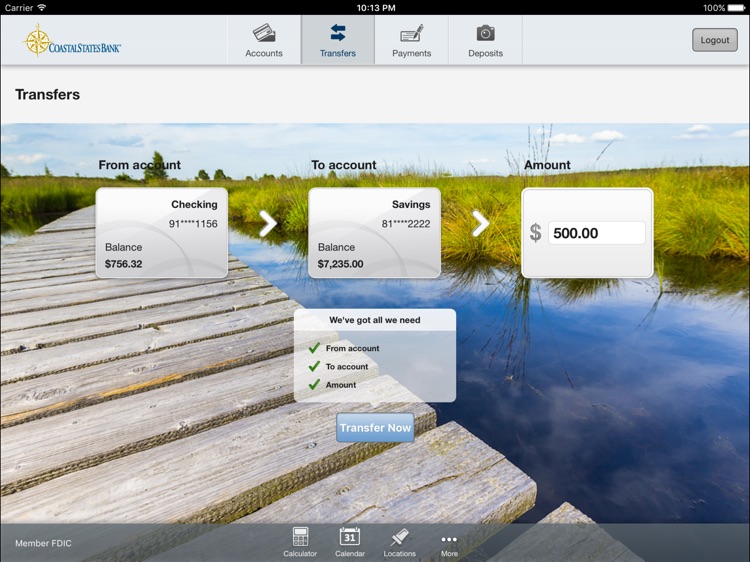The height and width of the screenshot is (562, 750).
Task: Open the More menu
Action: 449,545
